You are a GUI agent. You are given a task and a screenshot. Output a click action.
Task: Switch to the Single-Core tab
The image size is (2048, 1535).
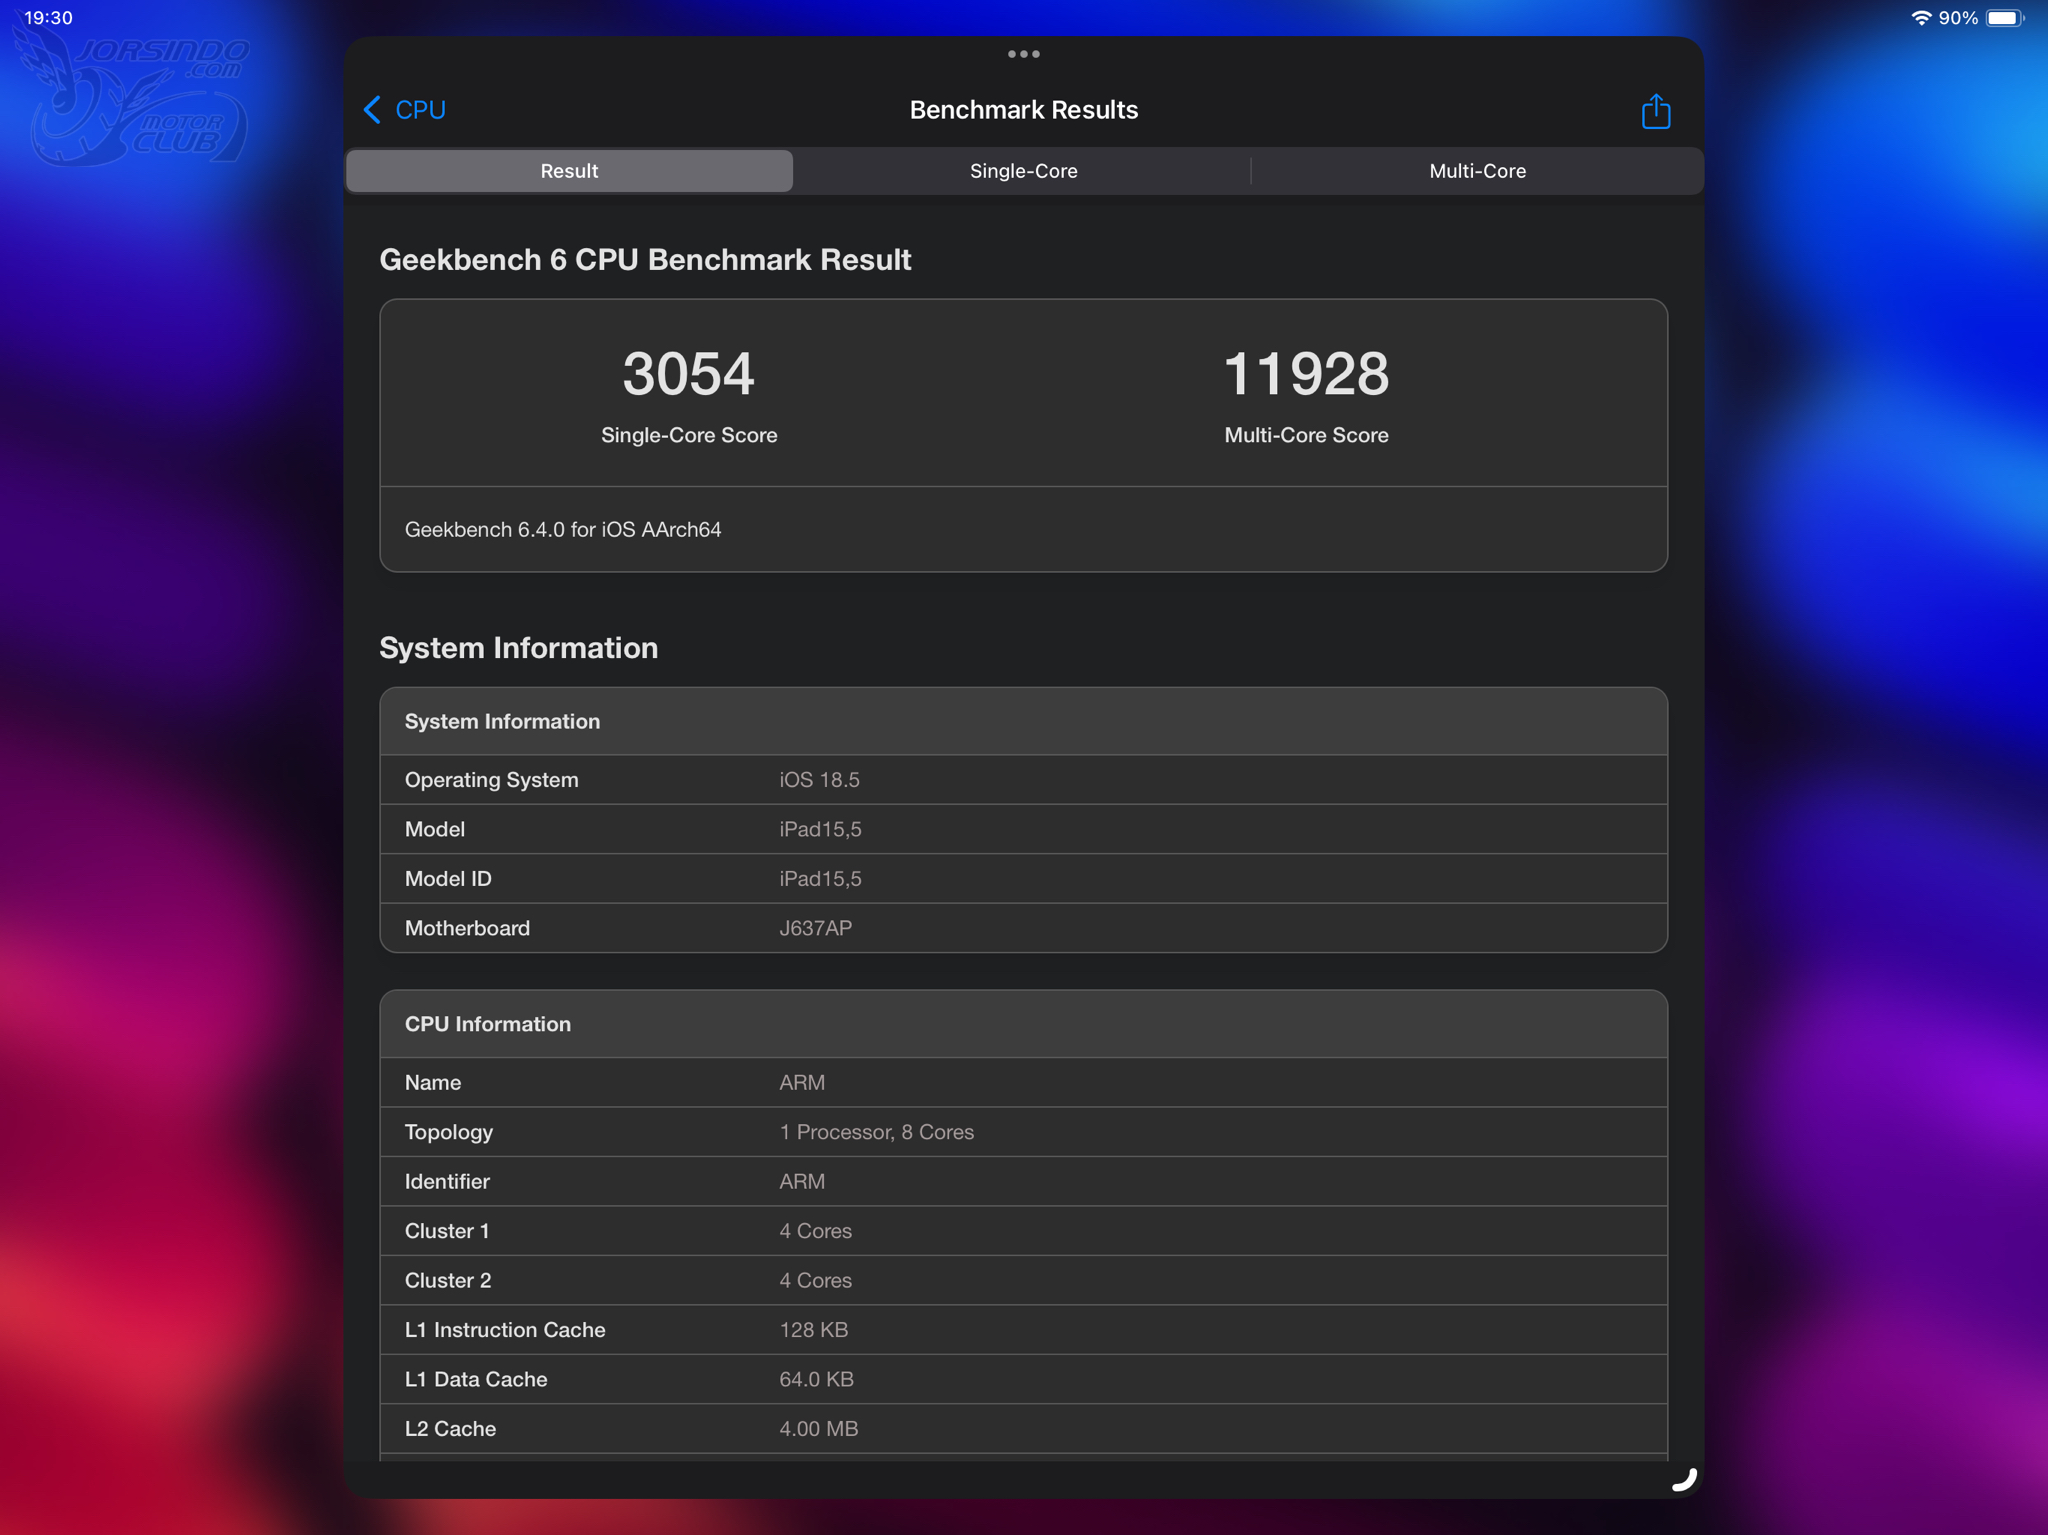[x=1023, y=171]
